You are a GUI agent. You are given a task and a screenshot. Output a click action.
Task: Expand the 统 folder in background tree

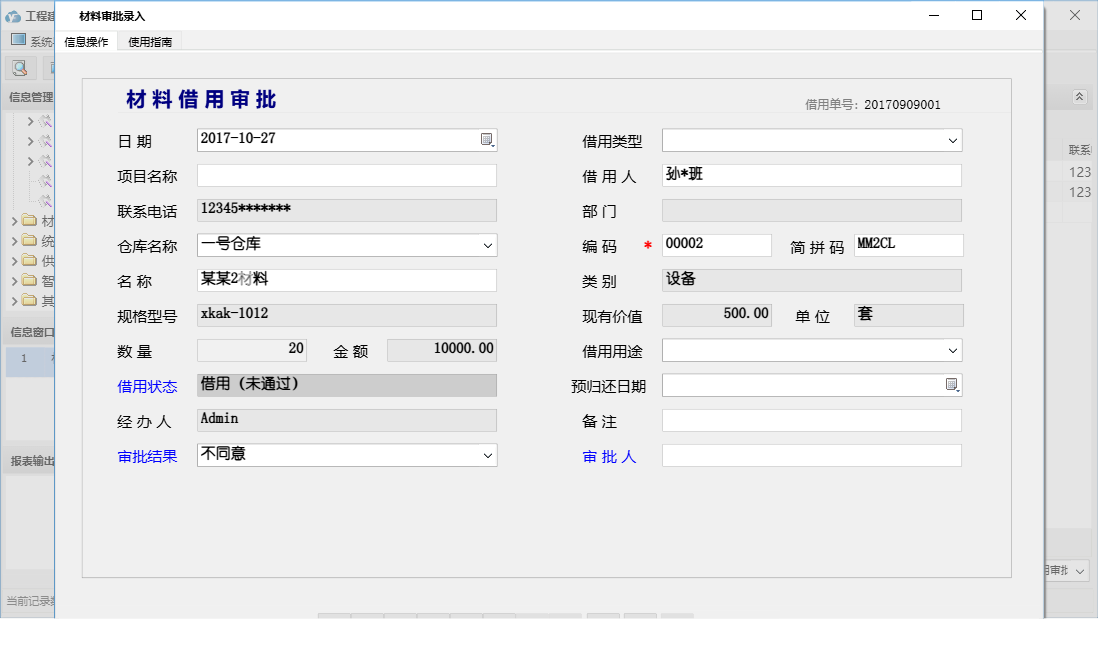pos(14,241)
